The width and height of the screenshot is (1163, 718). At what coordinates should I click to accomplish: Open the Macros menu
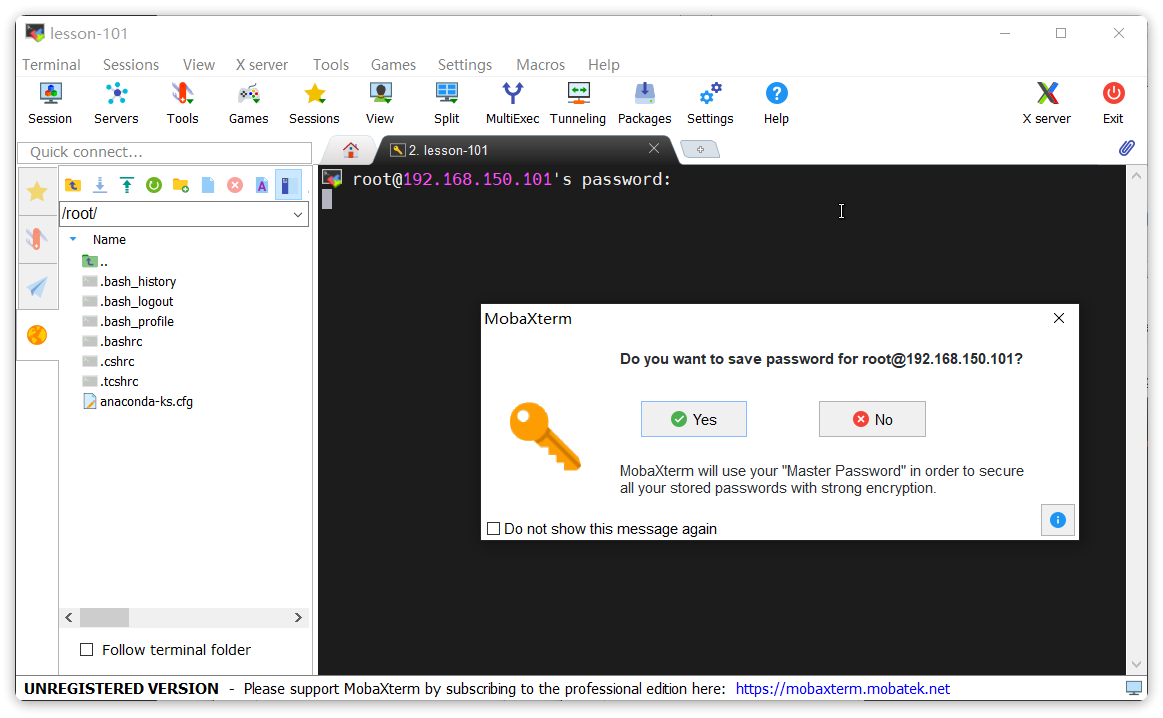point(540,64)
